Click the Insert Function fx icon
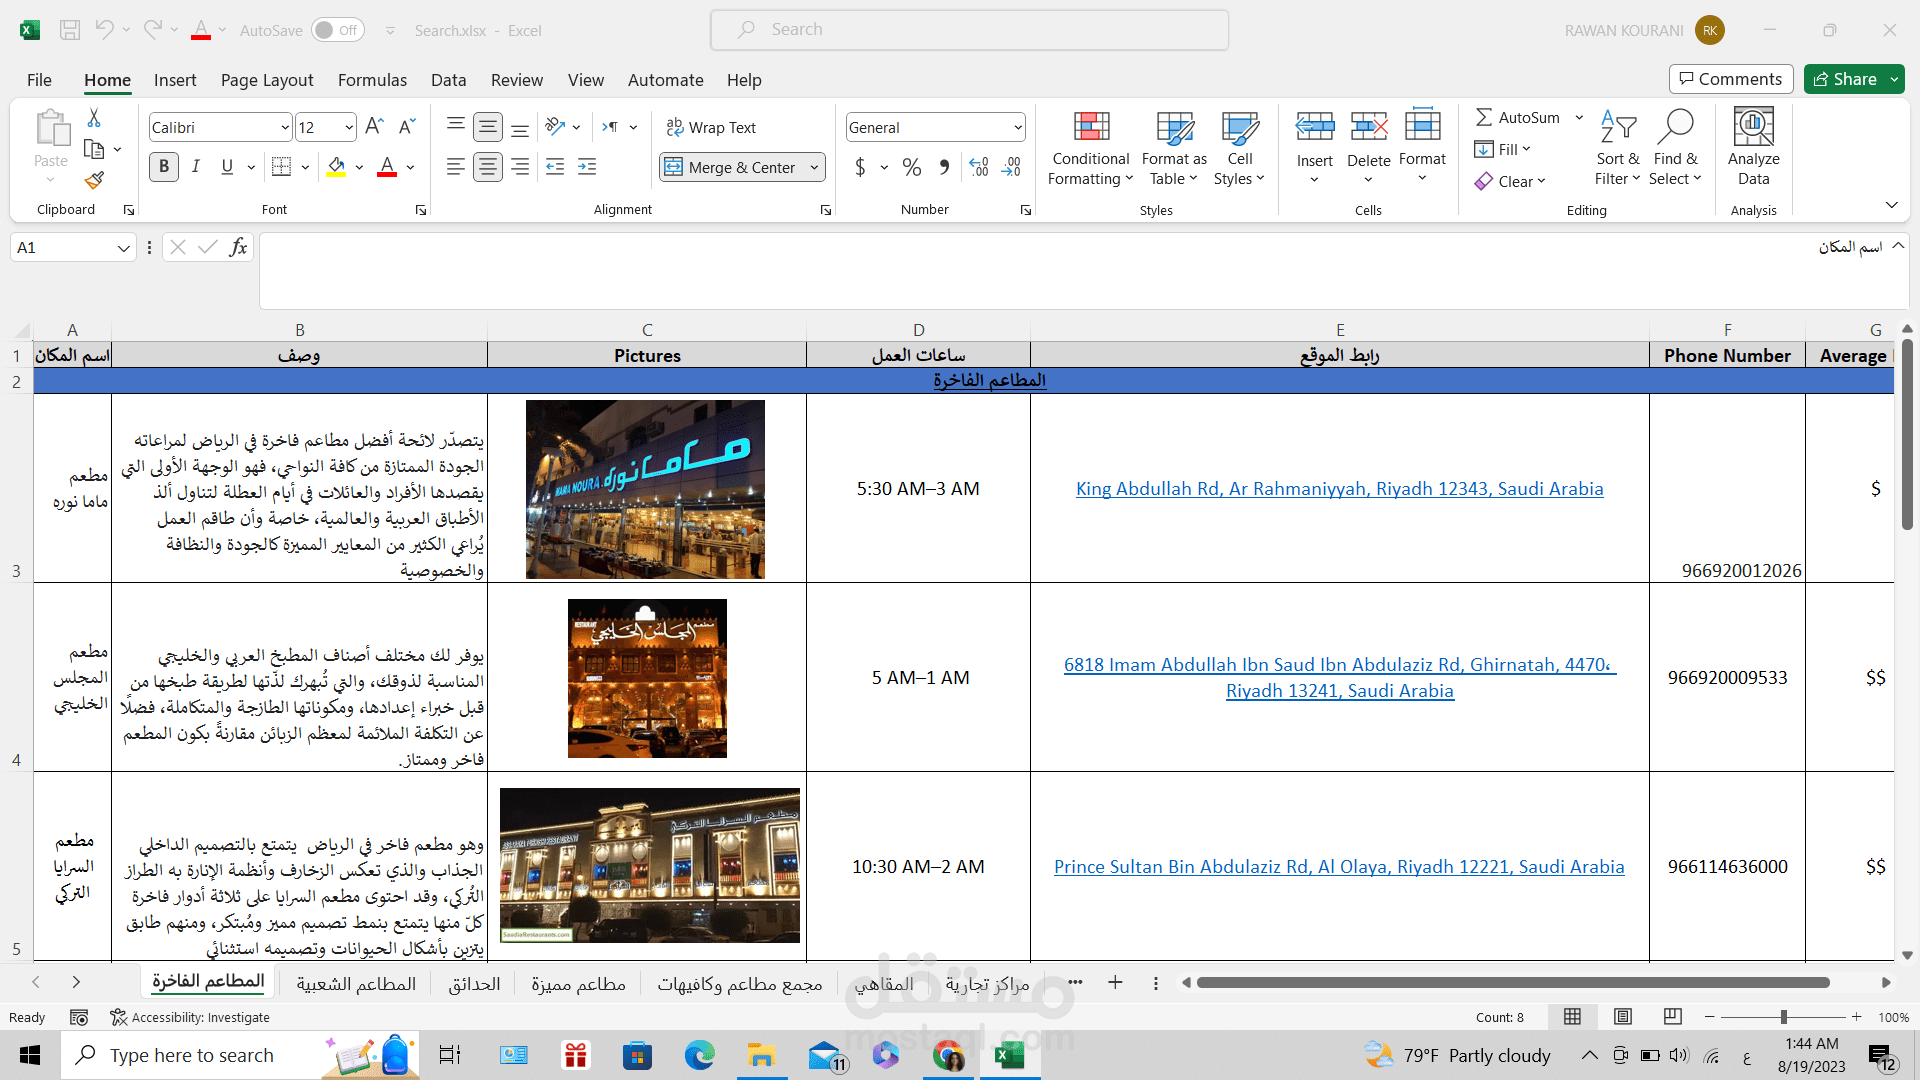The image size is (1920, 1080). [238, 247]
